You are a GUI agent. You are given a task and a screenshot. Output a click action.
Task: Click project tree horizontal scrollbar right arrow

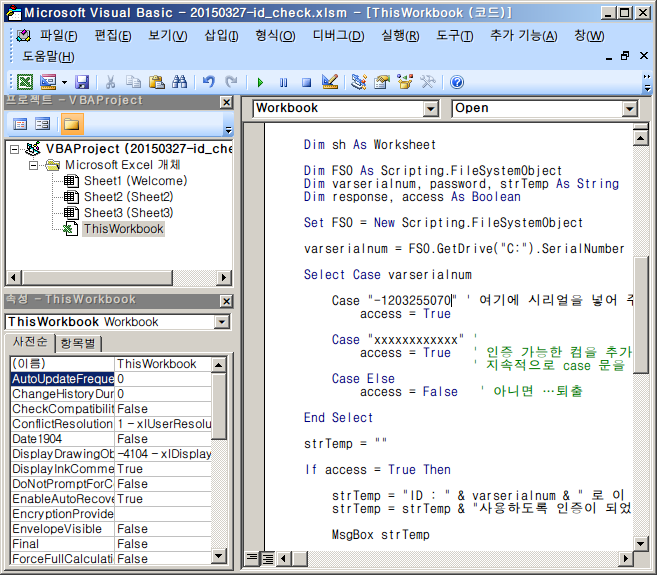click(x=224, y=277)
